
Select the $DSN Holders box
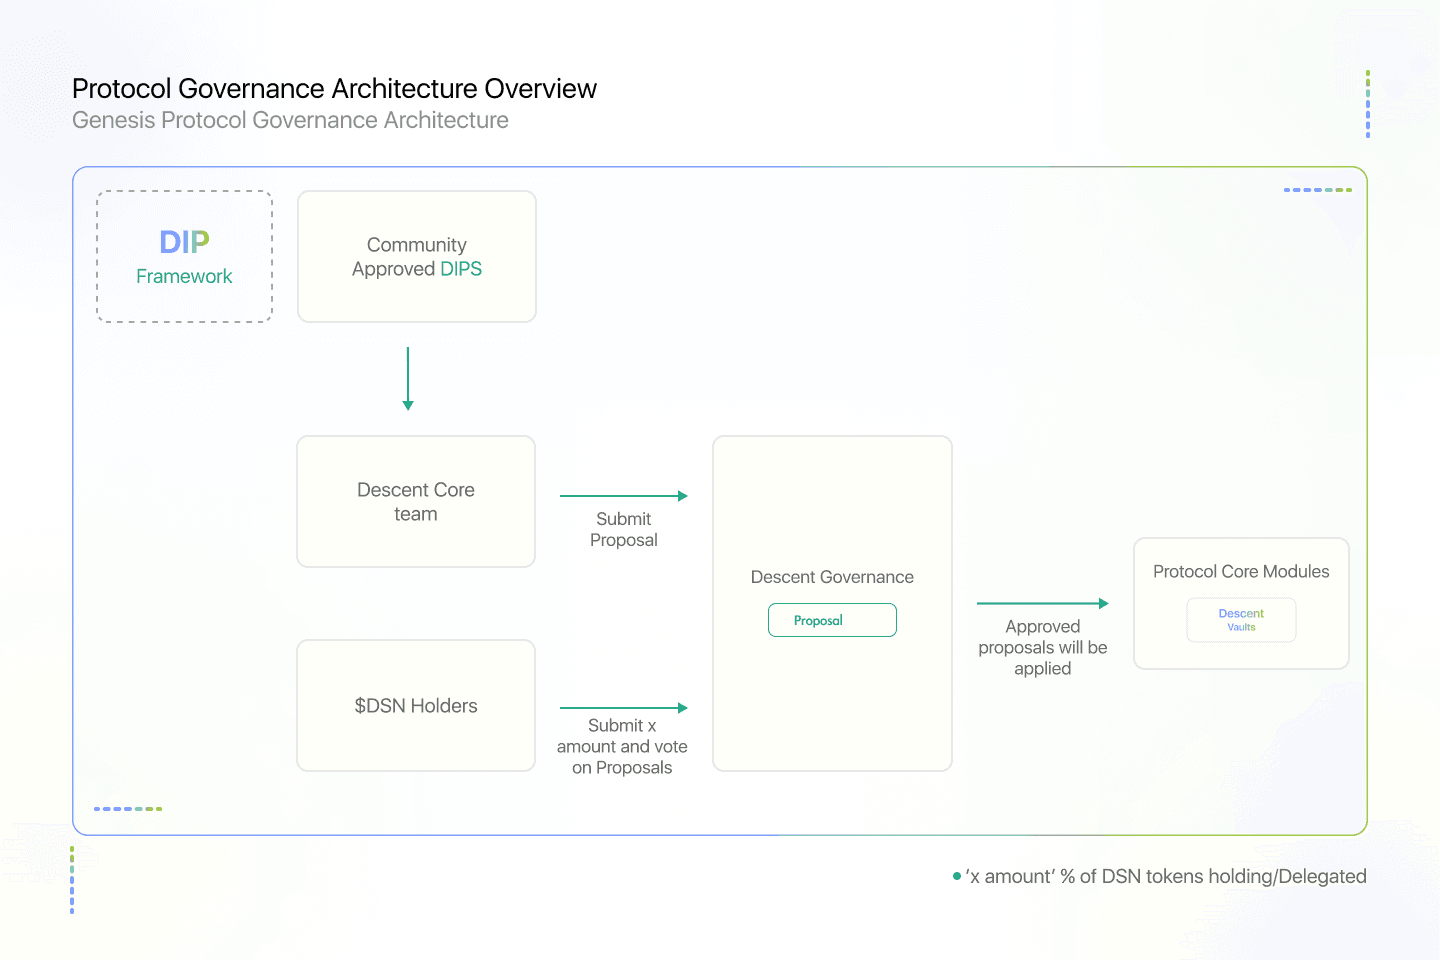click(x=416, y=706)
